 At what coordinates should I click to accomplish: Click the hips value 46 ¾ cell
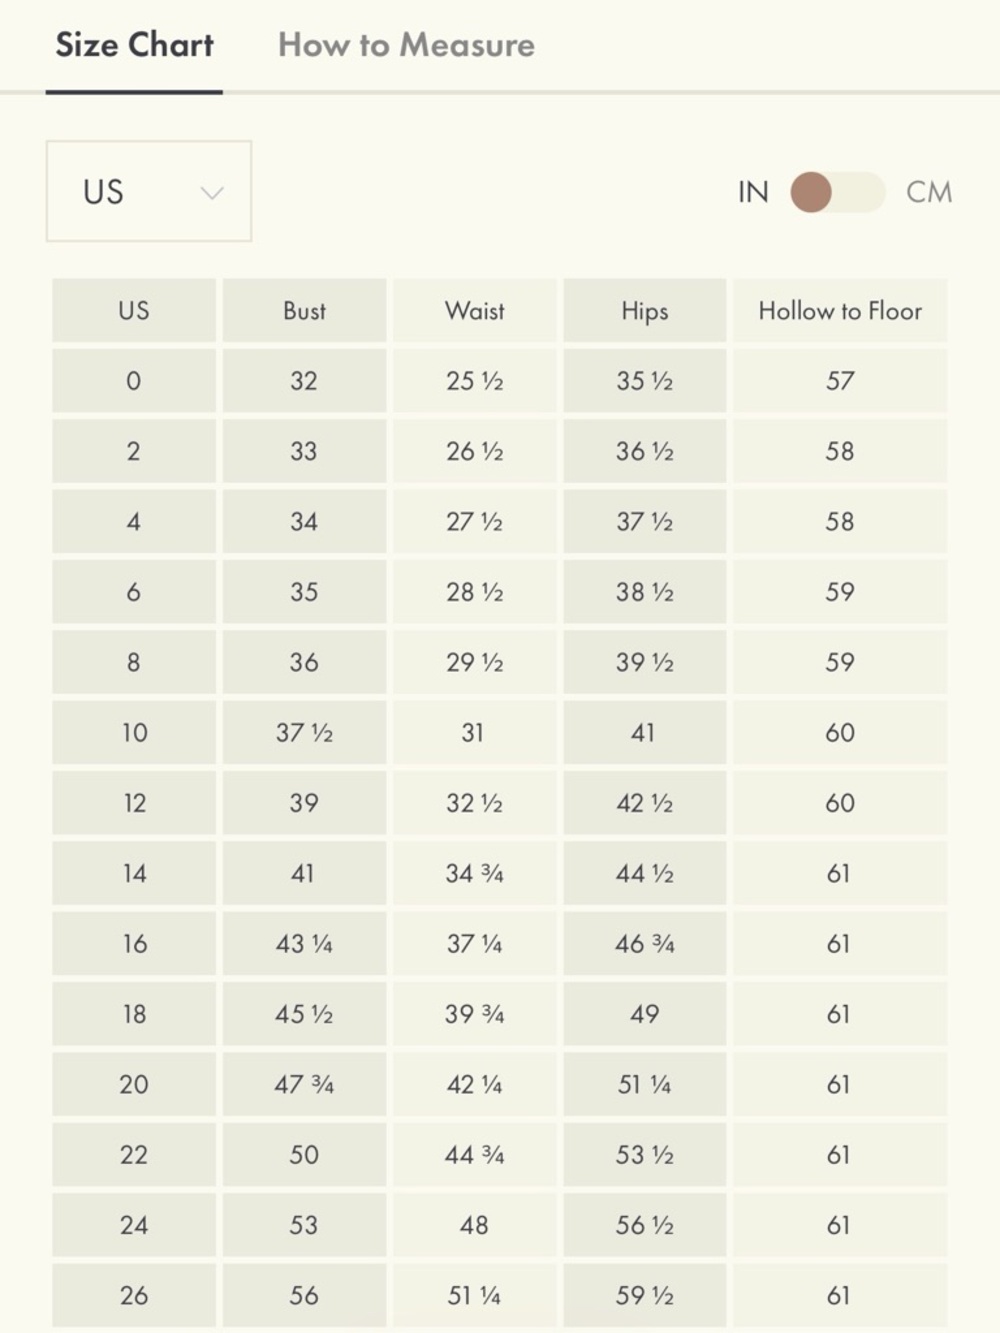(645, 944)
